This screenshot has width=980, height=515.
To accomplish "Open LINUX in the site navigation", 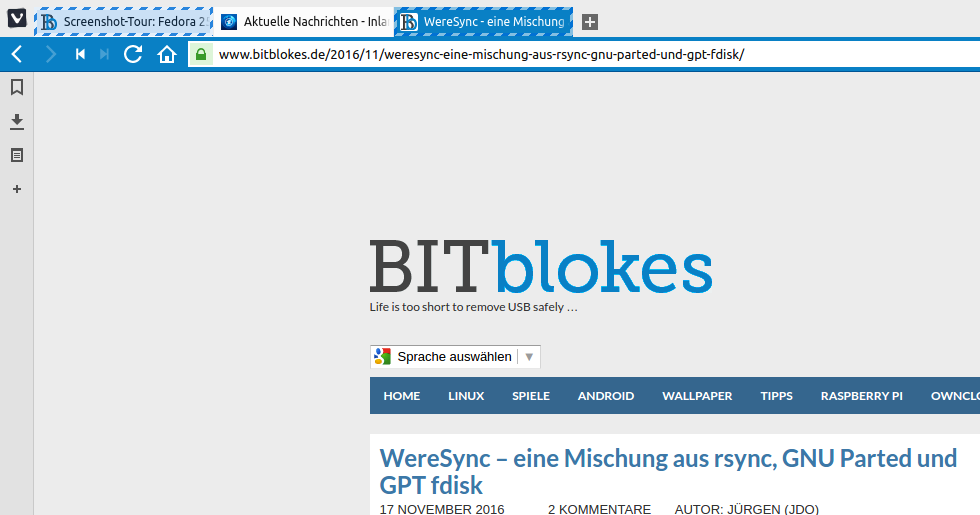I will pyautogui.click(x=466, y=396).
